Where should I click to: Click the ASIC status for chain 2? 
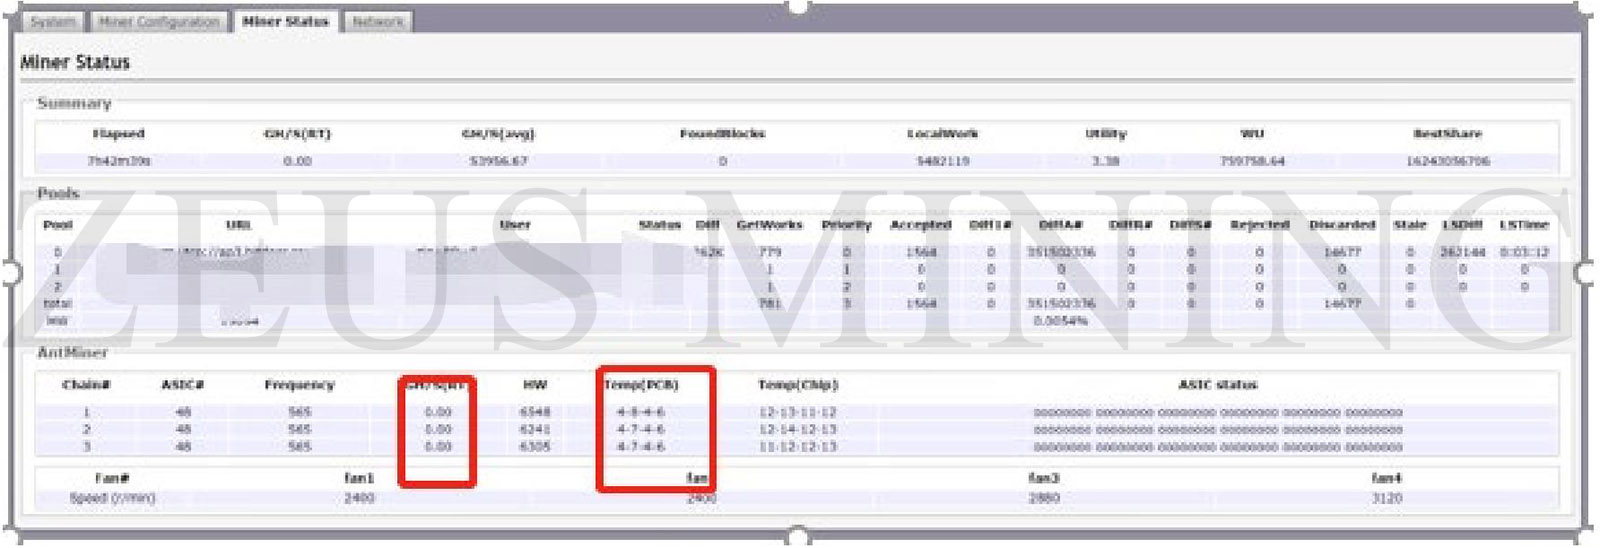point(1217,429)
